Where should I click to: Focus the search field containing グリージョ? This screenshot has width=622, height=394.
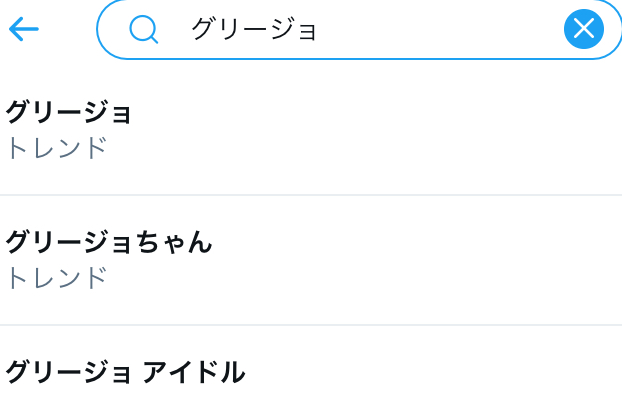coord(359,29)
